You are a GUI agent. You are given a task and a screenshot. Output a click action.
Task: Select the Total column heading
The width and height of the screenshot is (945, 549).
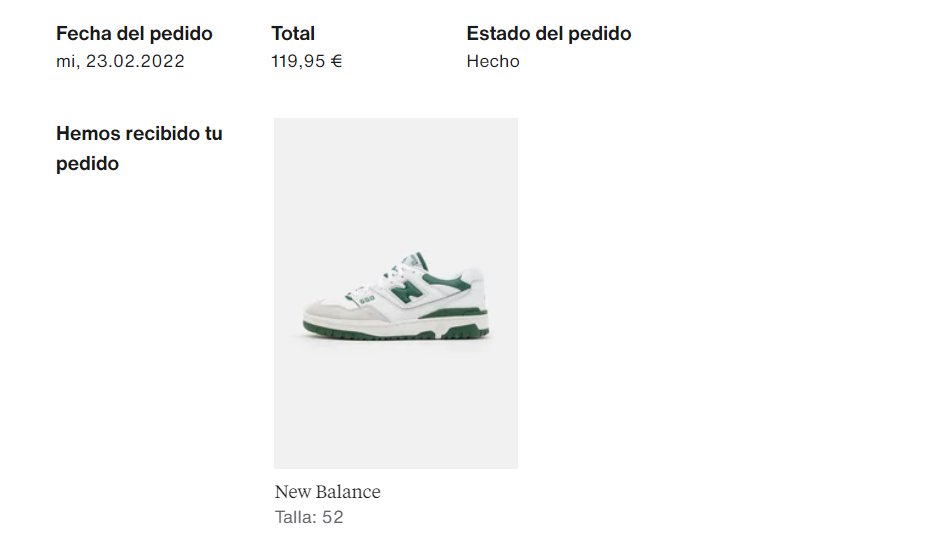pos(293,33)
